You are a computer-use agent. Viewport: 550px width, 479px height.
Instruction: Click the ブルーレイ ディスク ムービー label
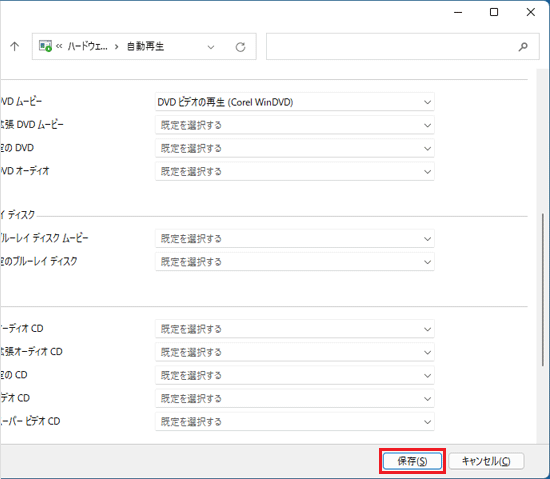tap(44, 238)
